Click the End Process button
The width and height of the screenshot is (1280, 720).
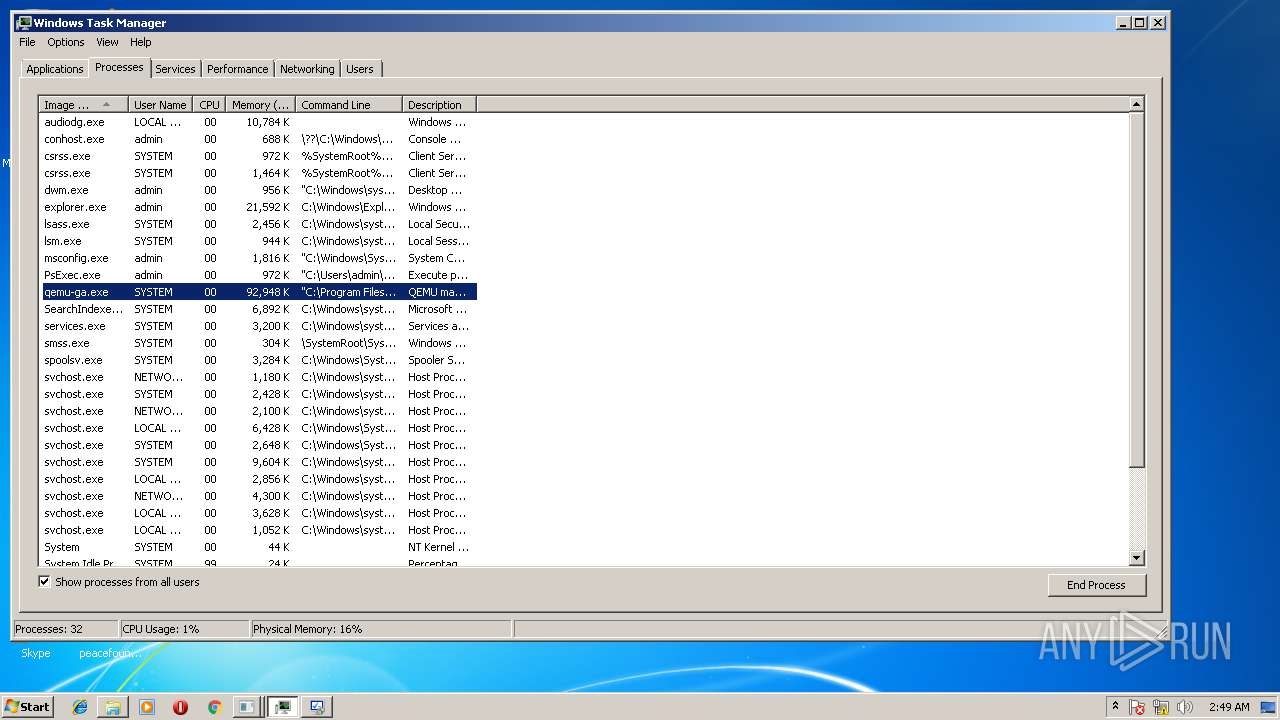(1096, 585)
